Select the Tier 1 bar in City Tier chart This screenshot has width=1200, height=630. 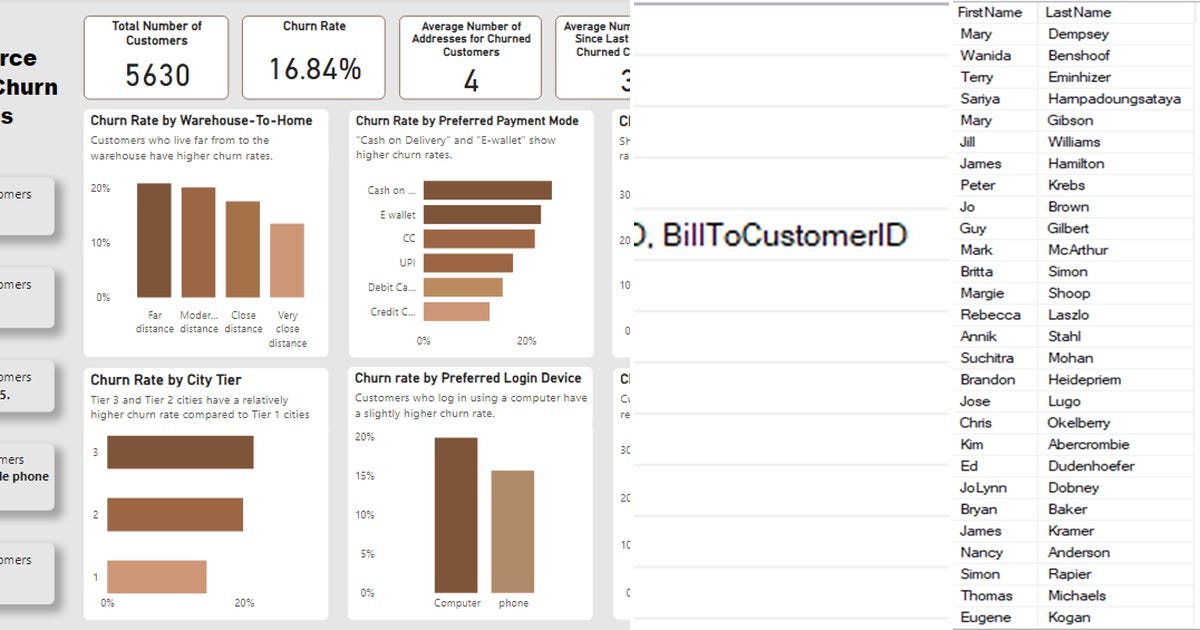coord(156,576)
